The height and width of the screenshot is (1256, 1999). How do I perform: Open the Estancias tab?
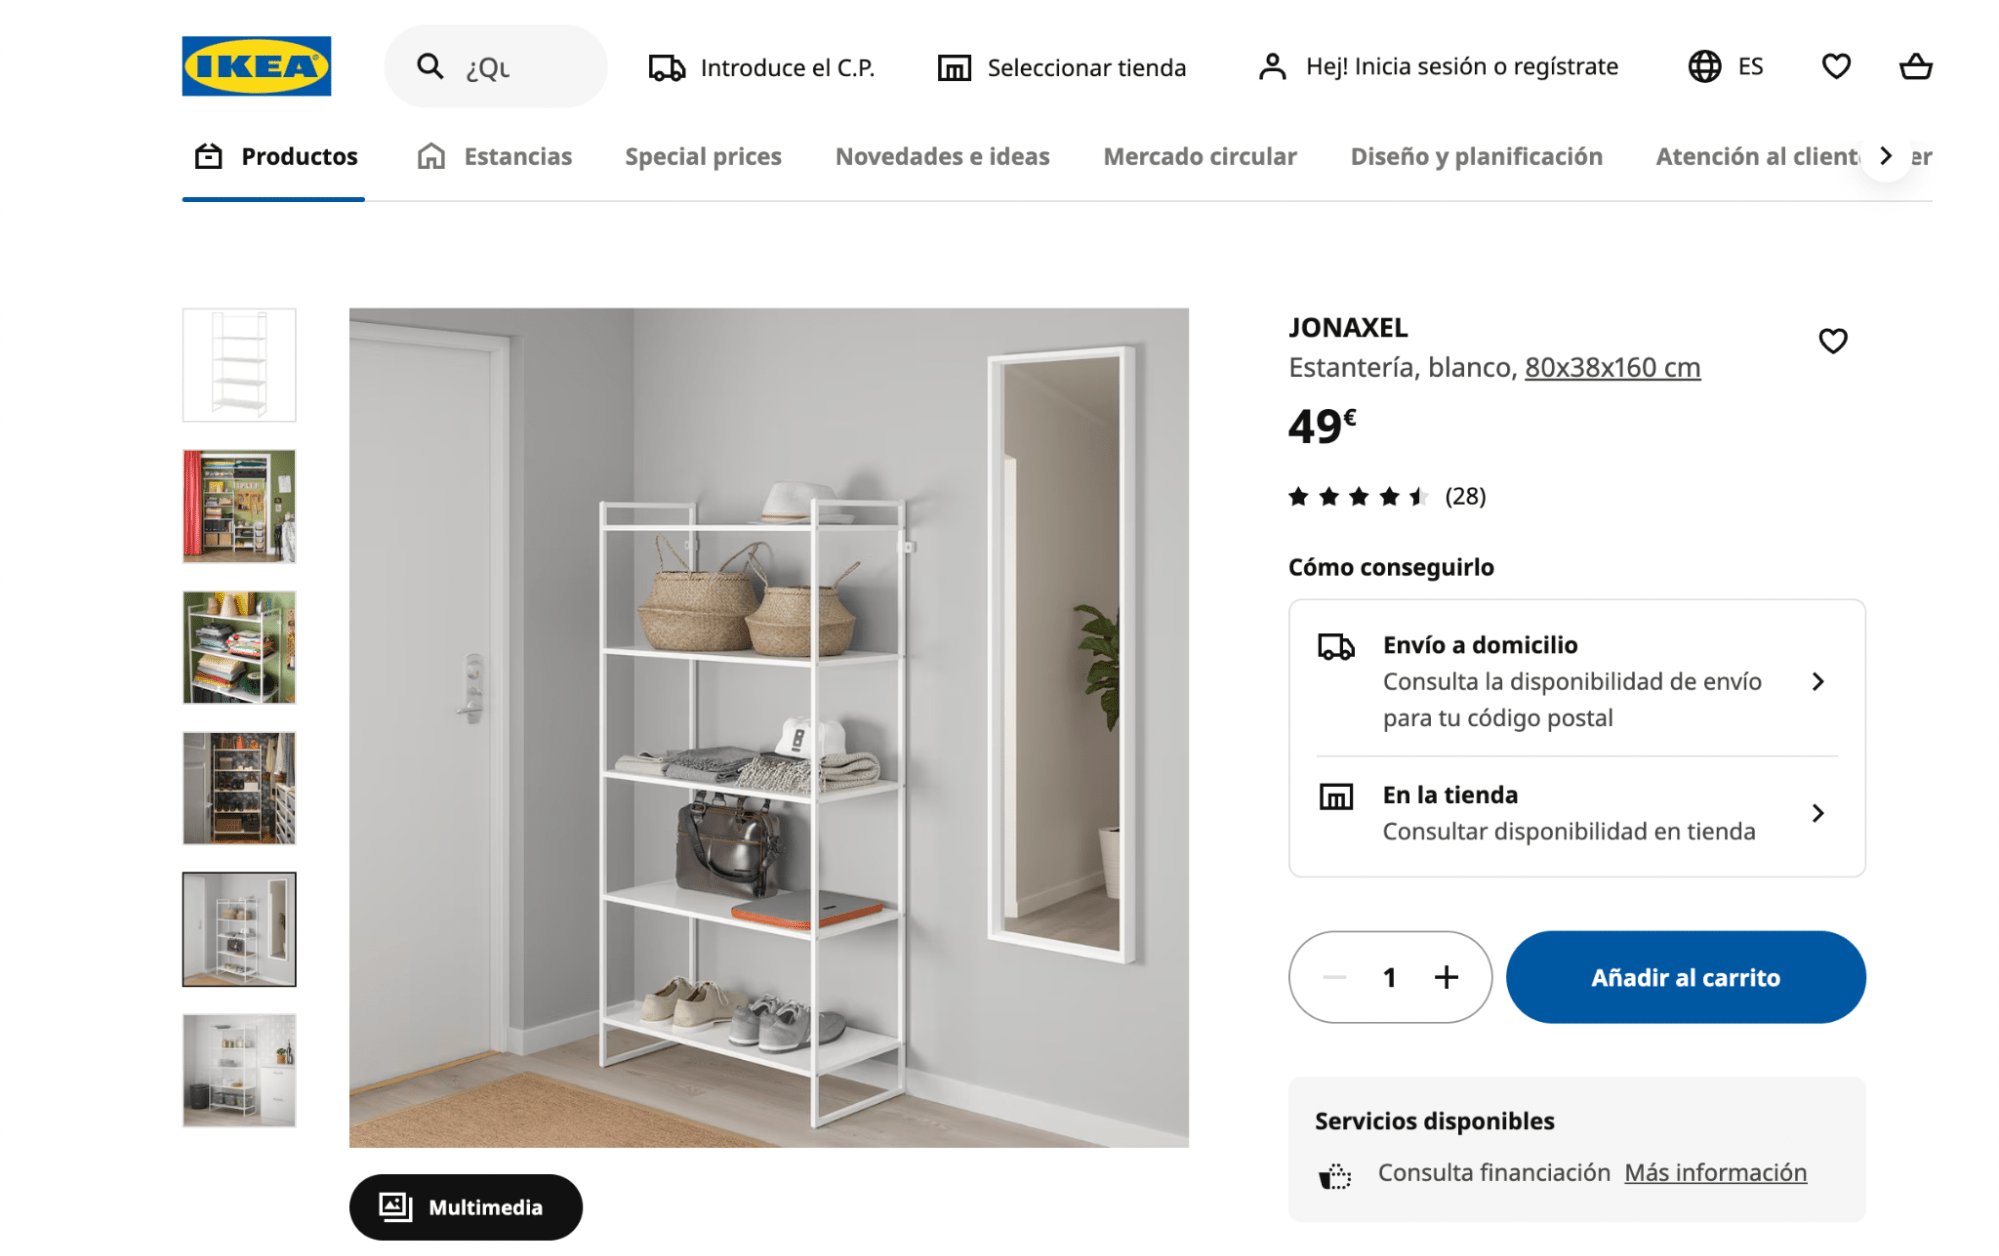pyautogui.click(x=494, y=157)
